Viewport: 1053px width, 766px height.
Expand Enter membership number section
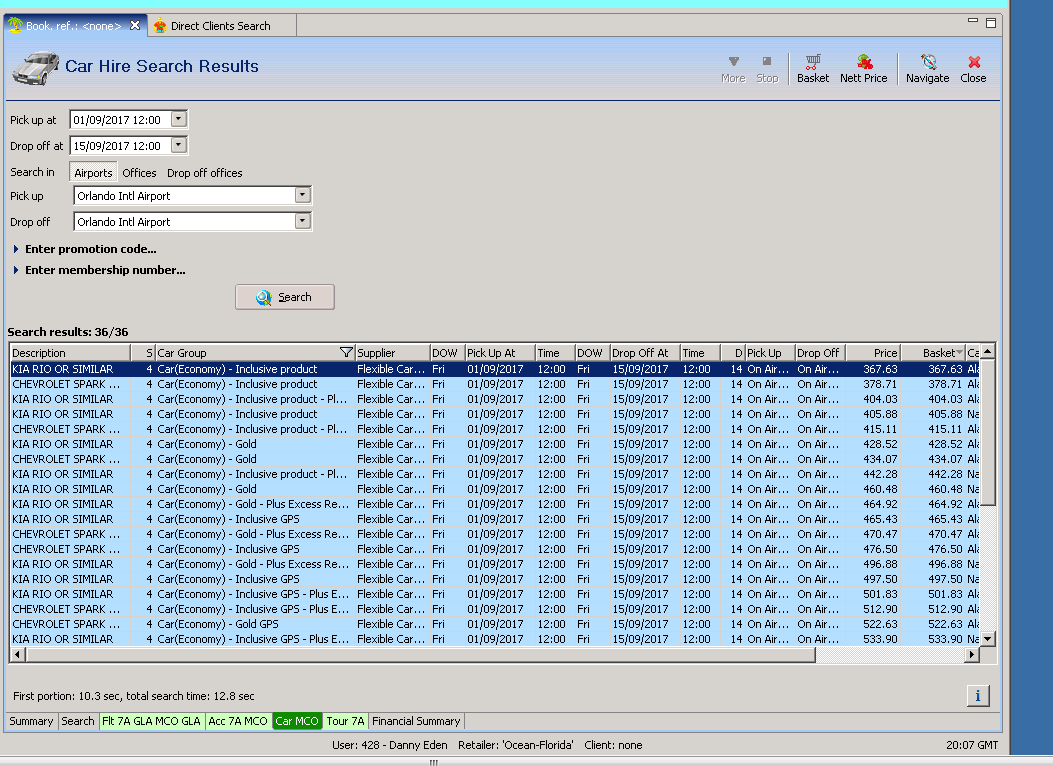click(x=104, y=270)
